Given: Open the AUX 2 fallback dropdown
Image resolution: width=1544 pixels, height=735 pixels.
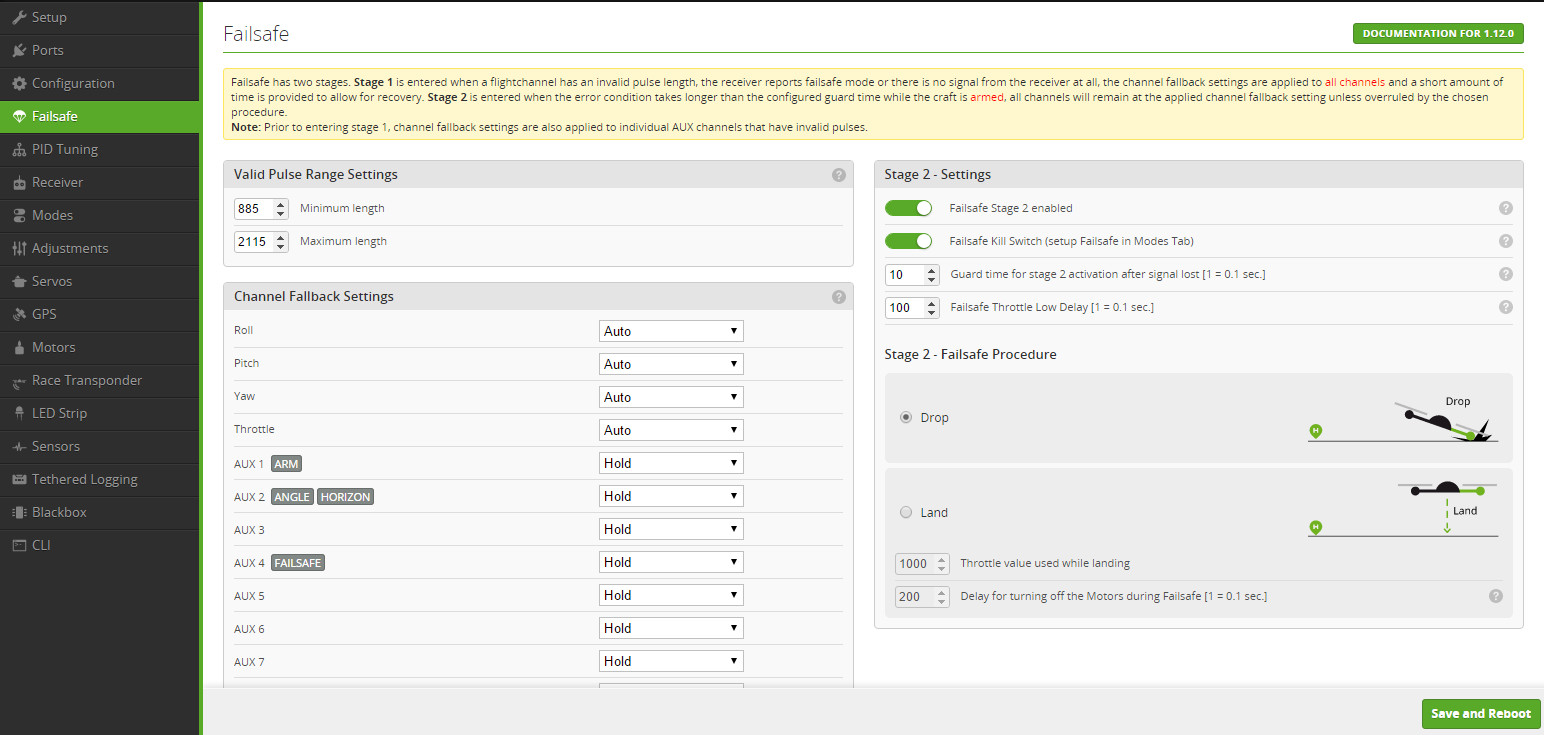Looking at the screenshot, I should click(x=671, y=496).
